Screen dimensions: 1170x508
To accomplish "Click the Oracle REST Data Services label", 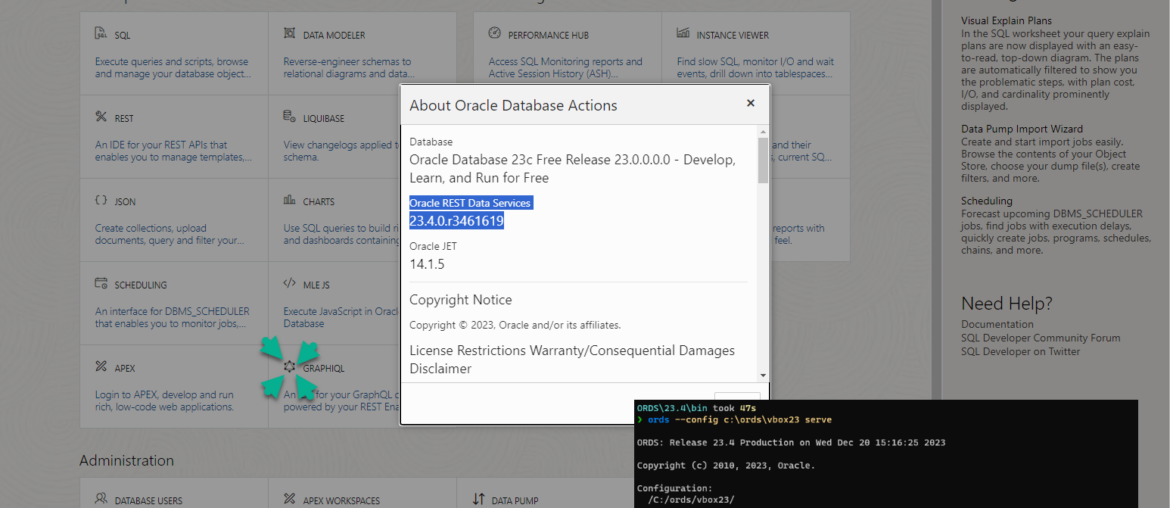I will click(x=470, y=203).
